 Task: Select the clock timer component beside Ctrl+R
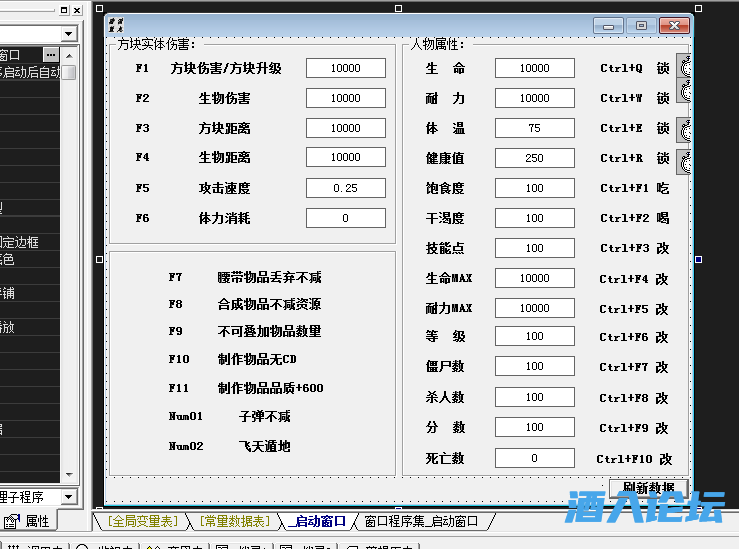click(x=684, y=159)
